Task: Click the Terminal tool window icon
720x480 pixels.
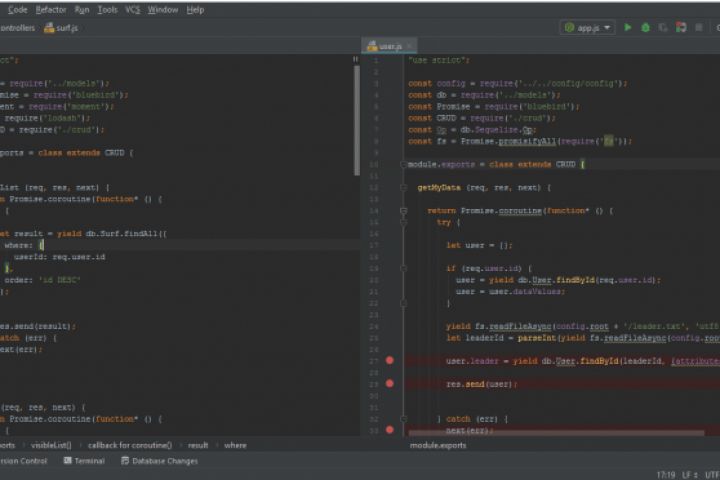Action: [68, 460]
